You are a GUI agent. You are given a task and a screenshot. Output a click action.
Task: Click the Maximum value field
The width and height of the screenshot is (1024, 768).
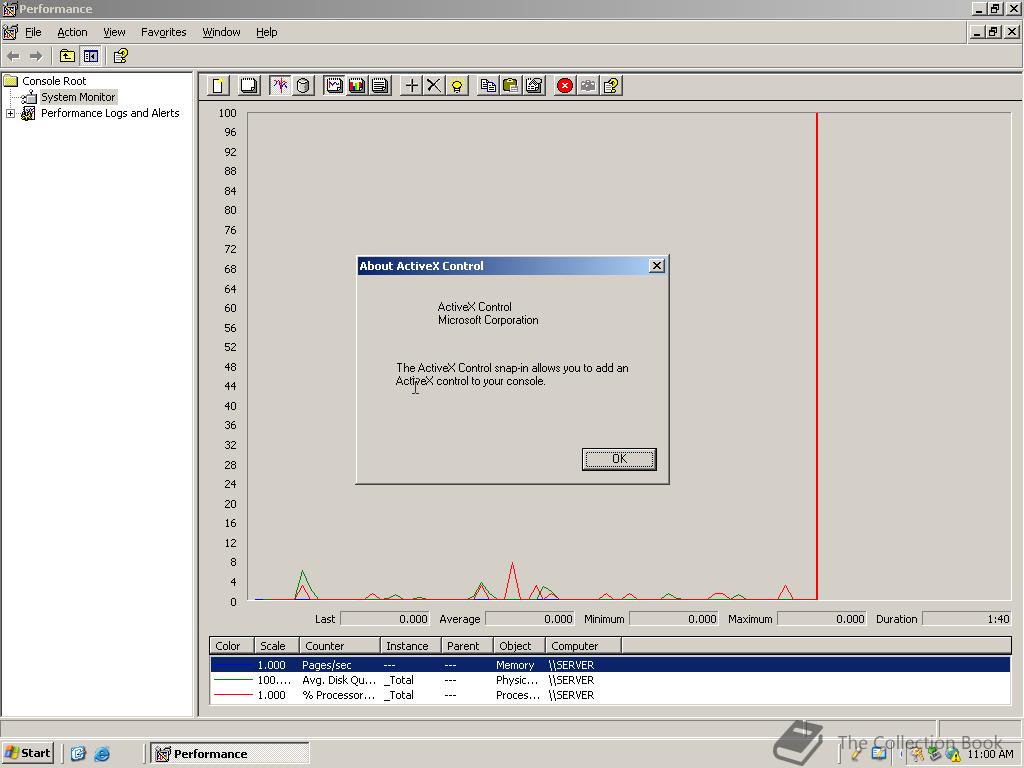(x=822, y=619)
